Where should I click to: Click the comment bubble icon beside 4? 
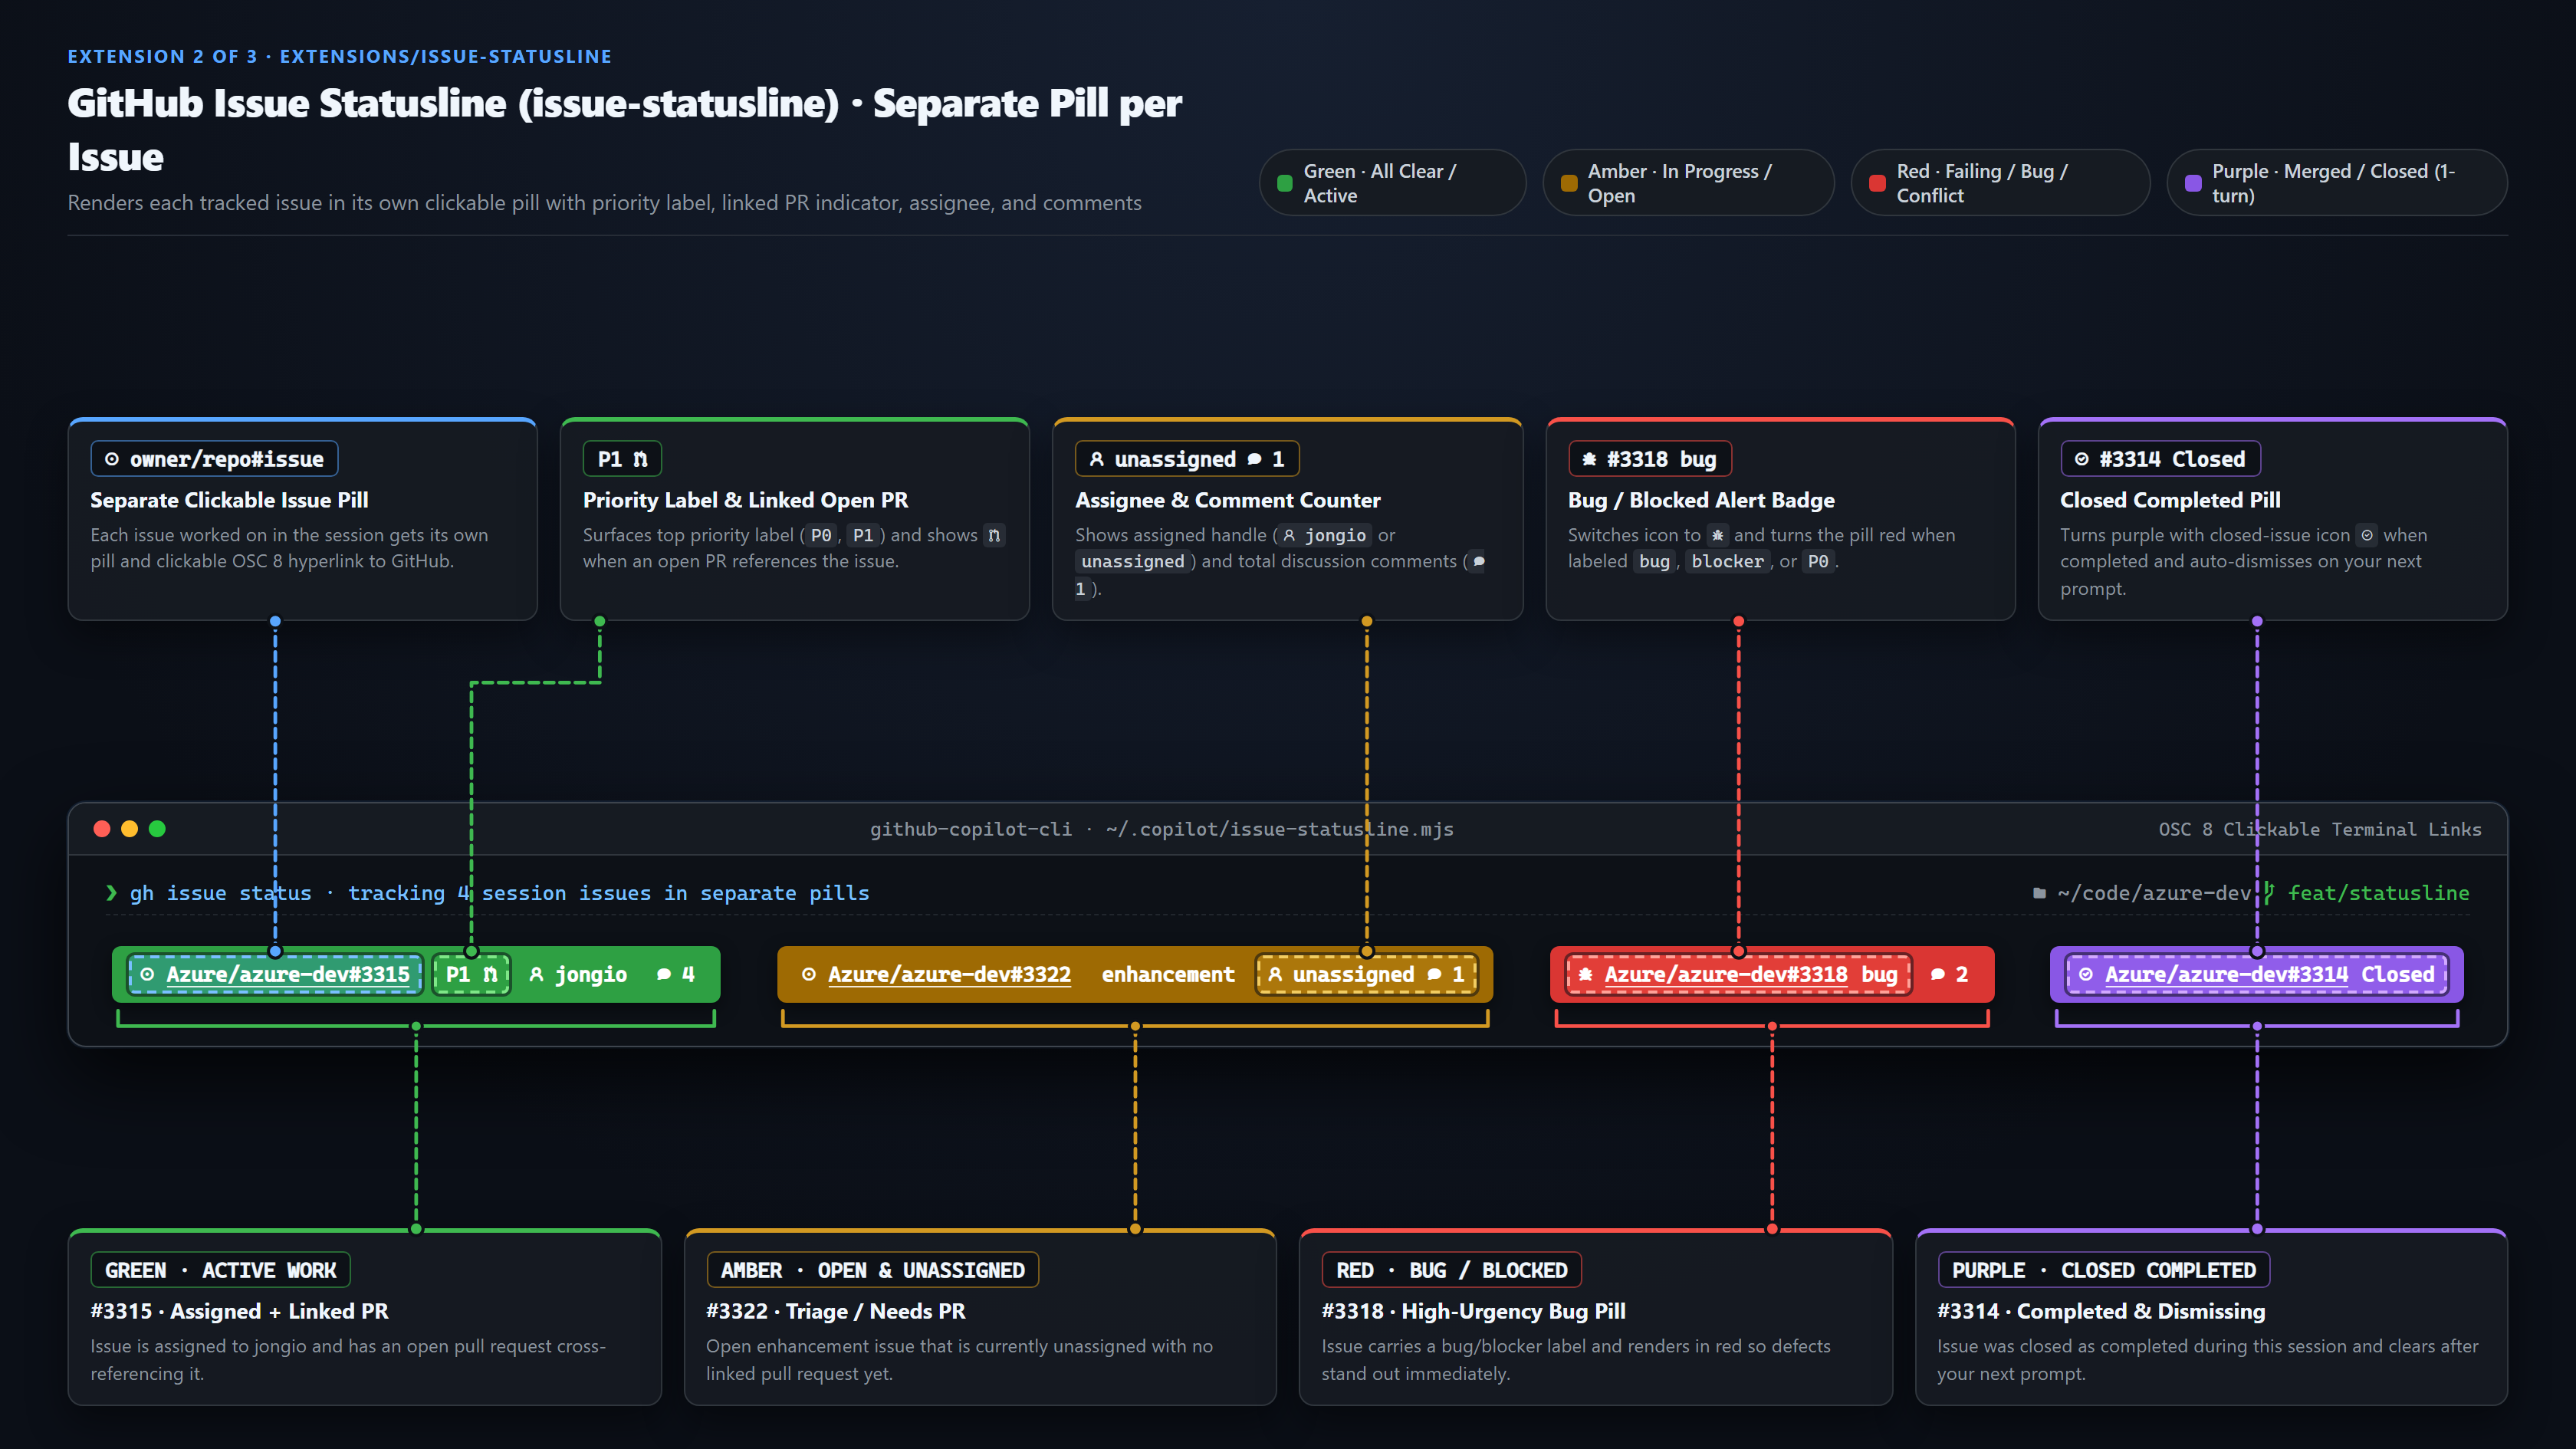663,974
